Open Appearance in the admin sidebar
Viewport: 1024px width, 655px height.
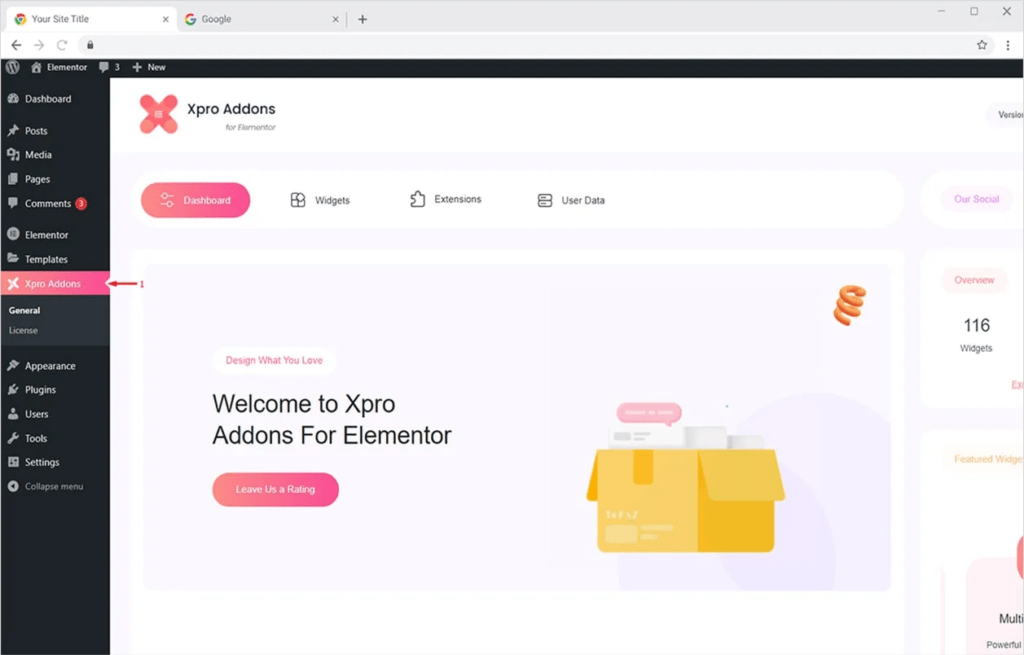(49, 366)
